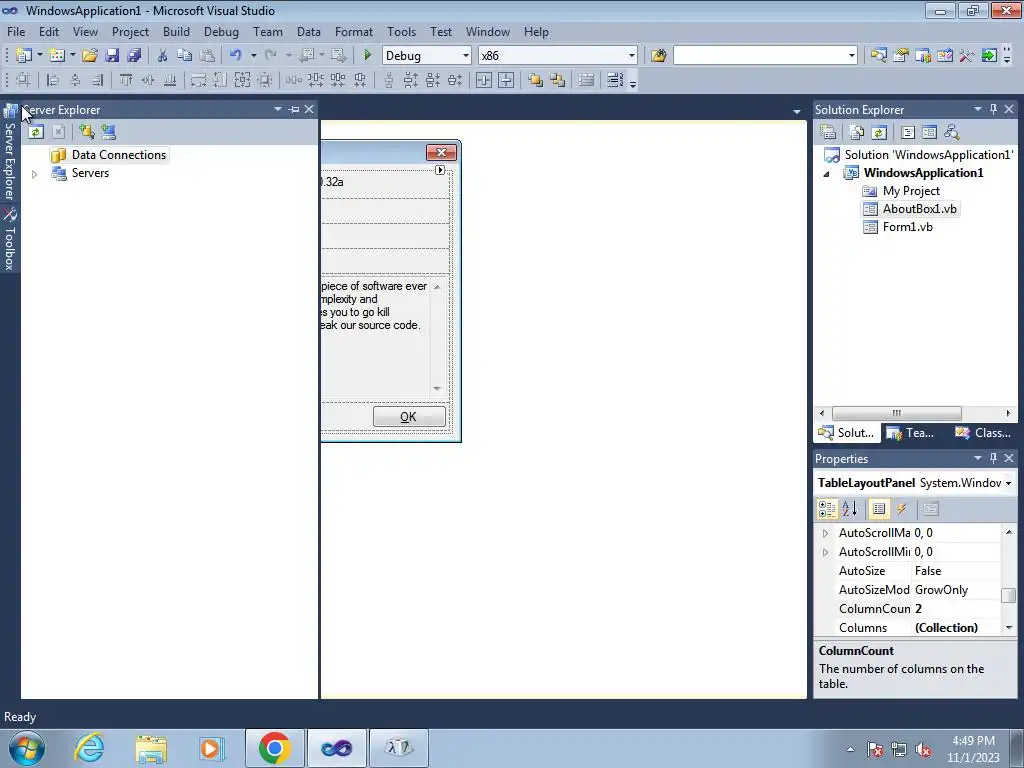Image resolution: width=1024 pixels, height=768 pixels.
Task: Cut selection using the scissors icon
Action: point(163,56)
